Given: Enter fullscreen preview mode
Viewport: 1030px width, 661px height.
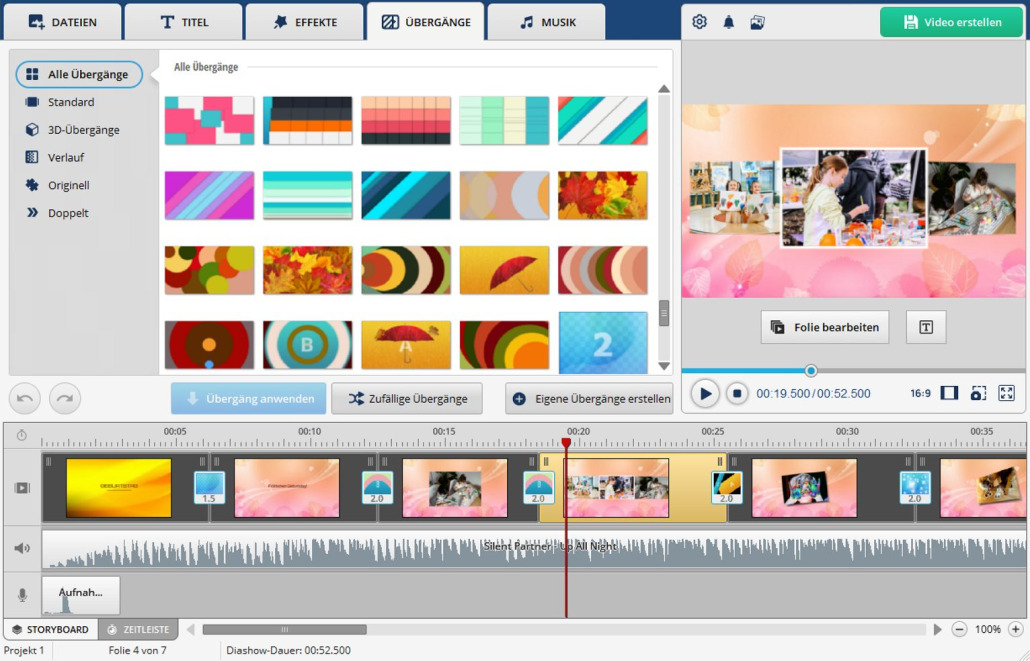Looking at the screenshot, I should pos(1006,394).
